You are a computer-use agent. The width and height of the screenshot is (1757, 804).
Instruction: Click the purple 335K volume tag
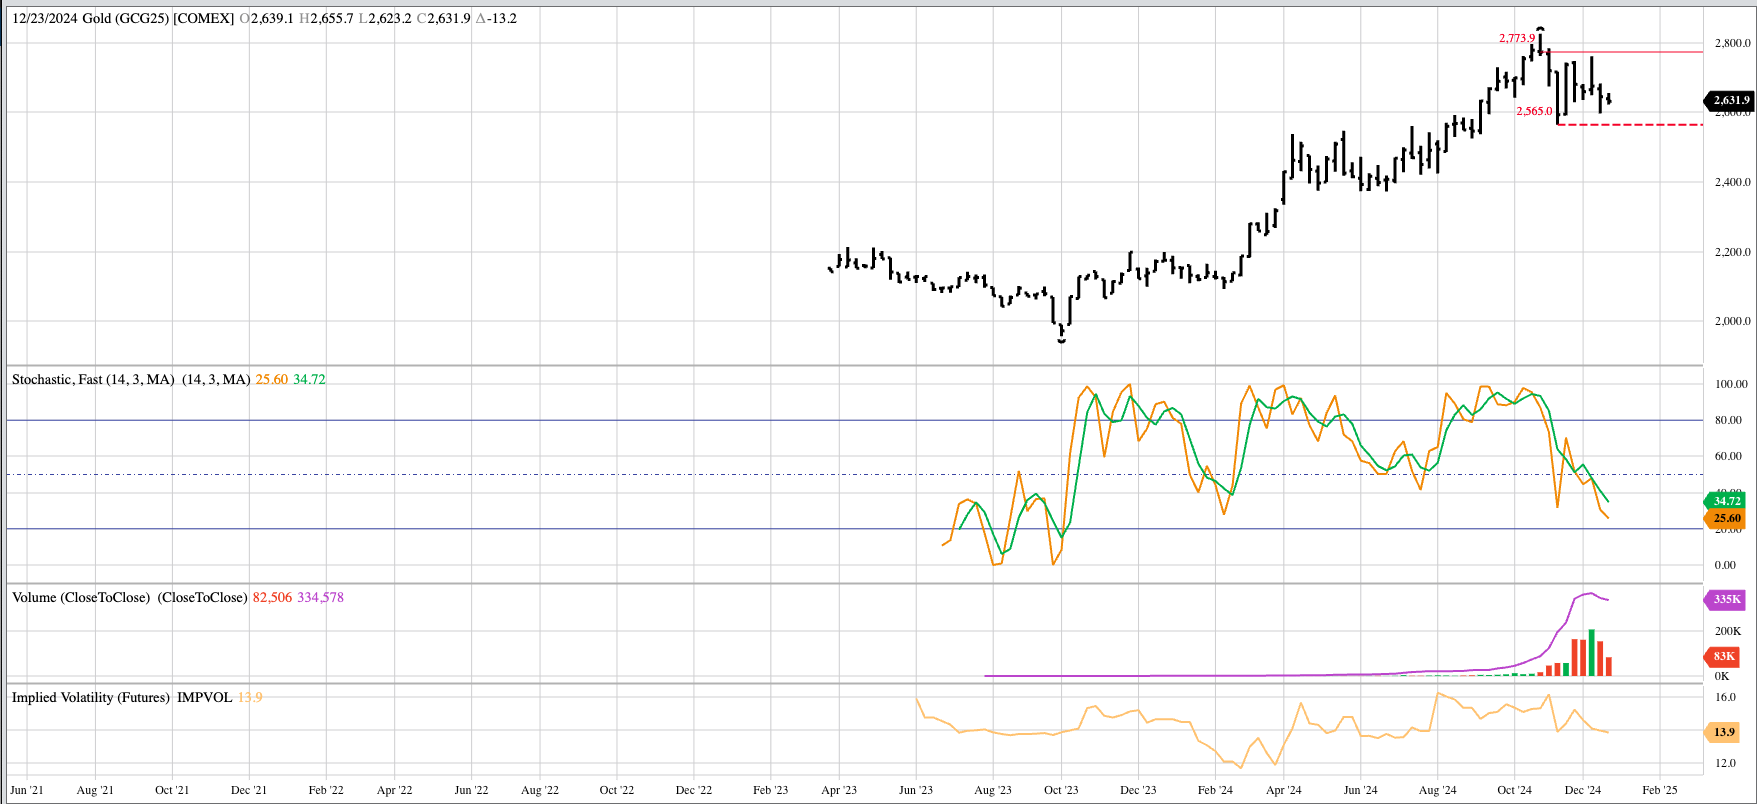tap(1727, 600)
